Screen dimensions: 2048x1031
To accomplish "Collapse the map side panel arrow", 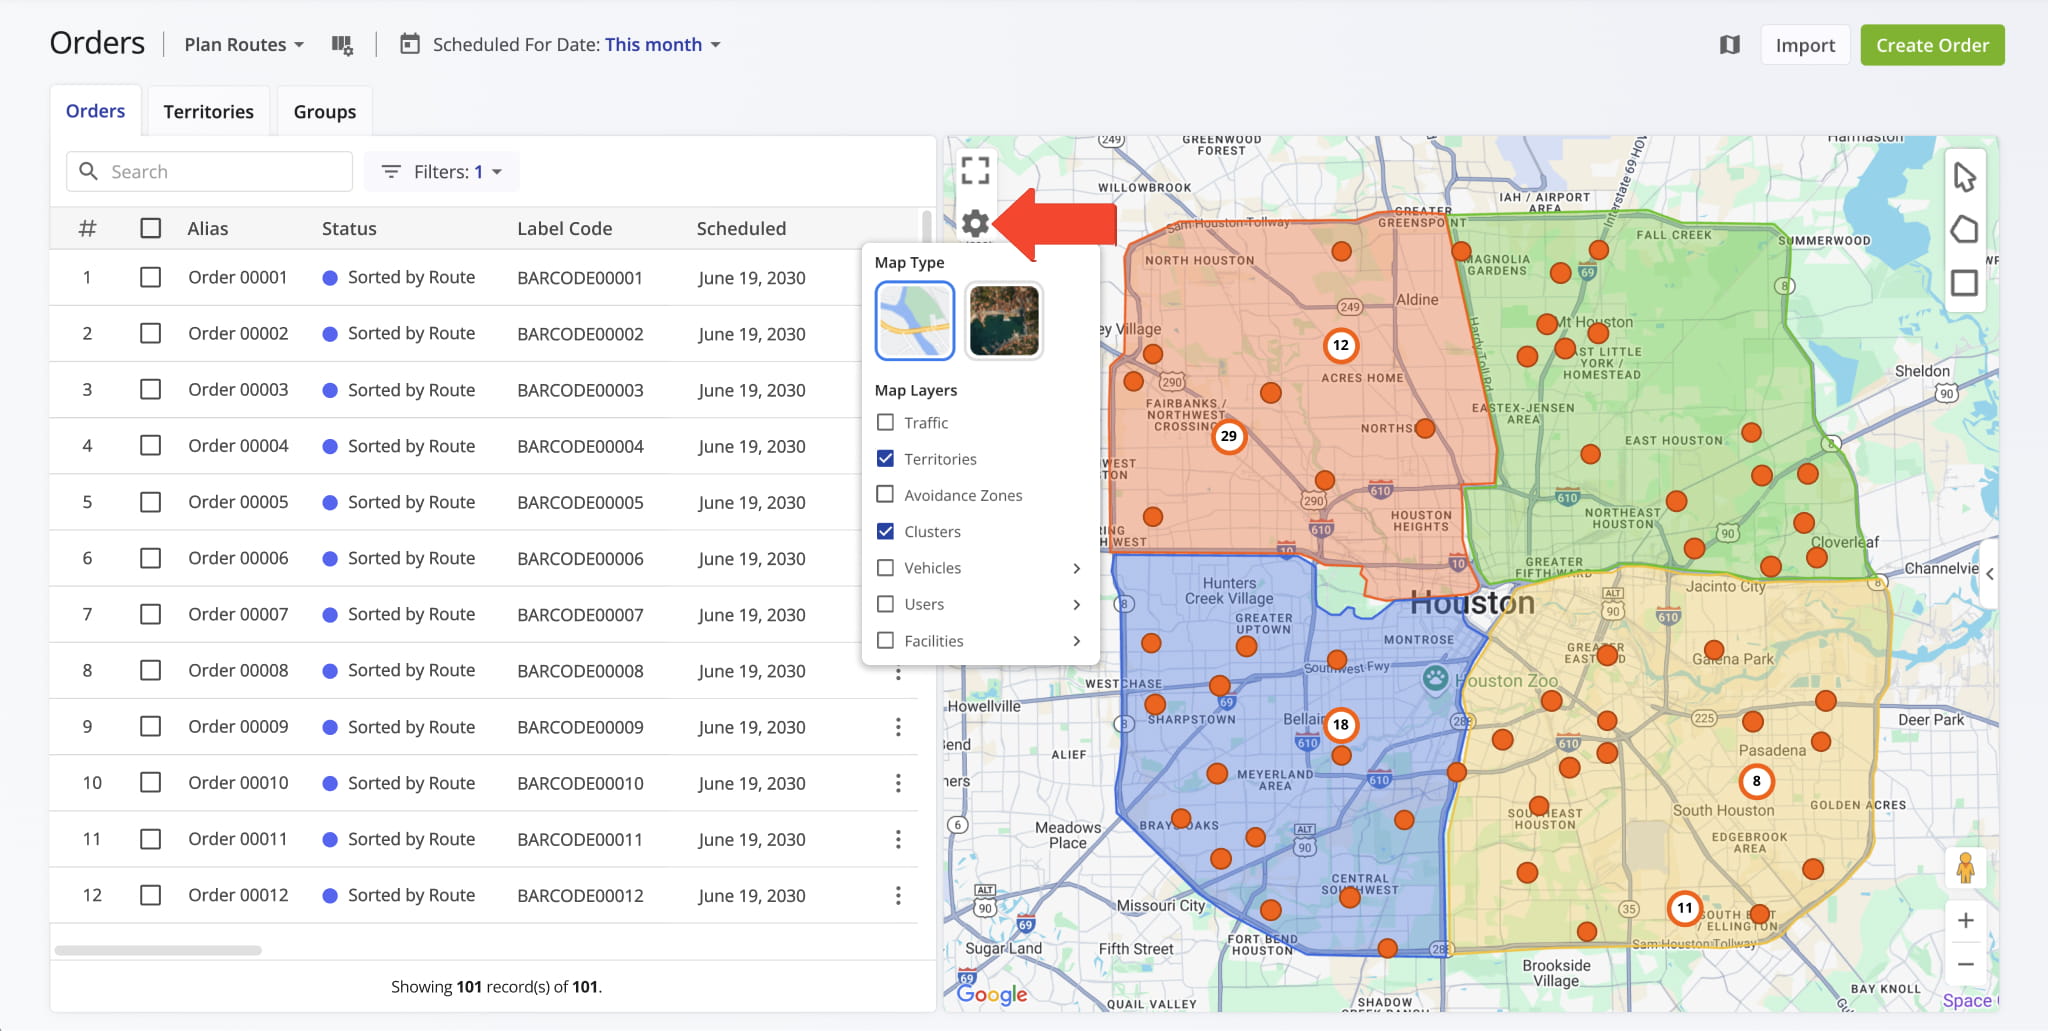I will 1989,574.
